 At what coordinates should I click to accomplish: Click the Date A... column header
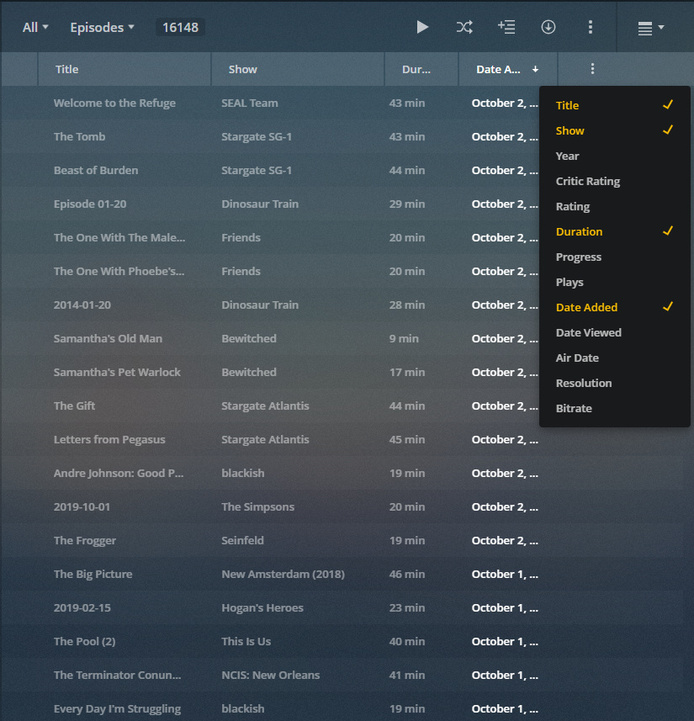508,69
